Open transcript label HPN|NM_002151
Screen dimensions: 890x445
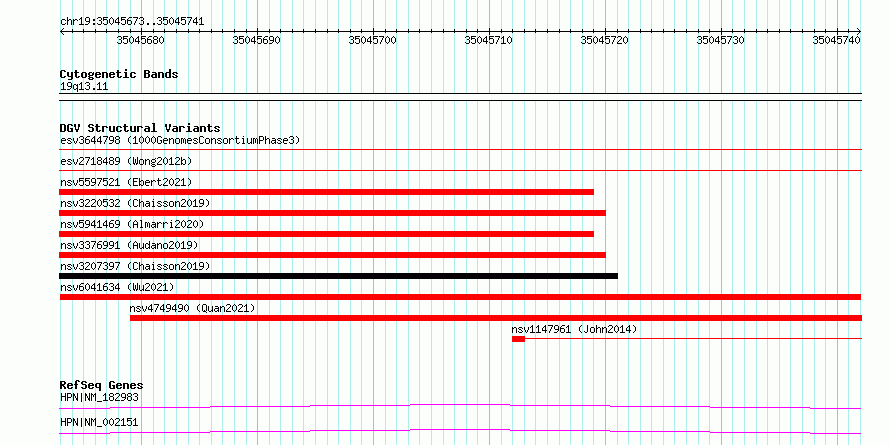click(x=99, y=423)
